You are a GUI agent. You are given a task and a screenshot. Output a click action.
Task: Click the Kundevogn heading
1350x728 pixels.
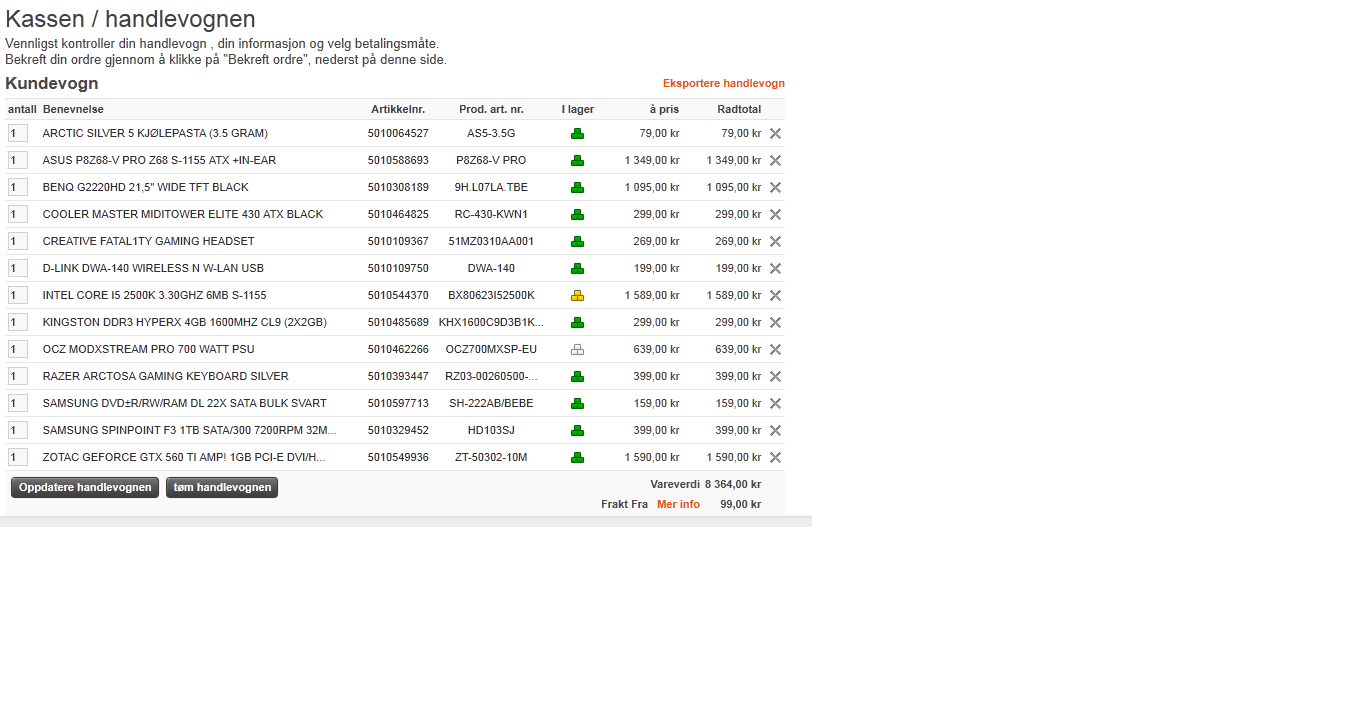[x=51, y=83]
